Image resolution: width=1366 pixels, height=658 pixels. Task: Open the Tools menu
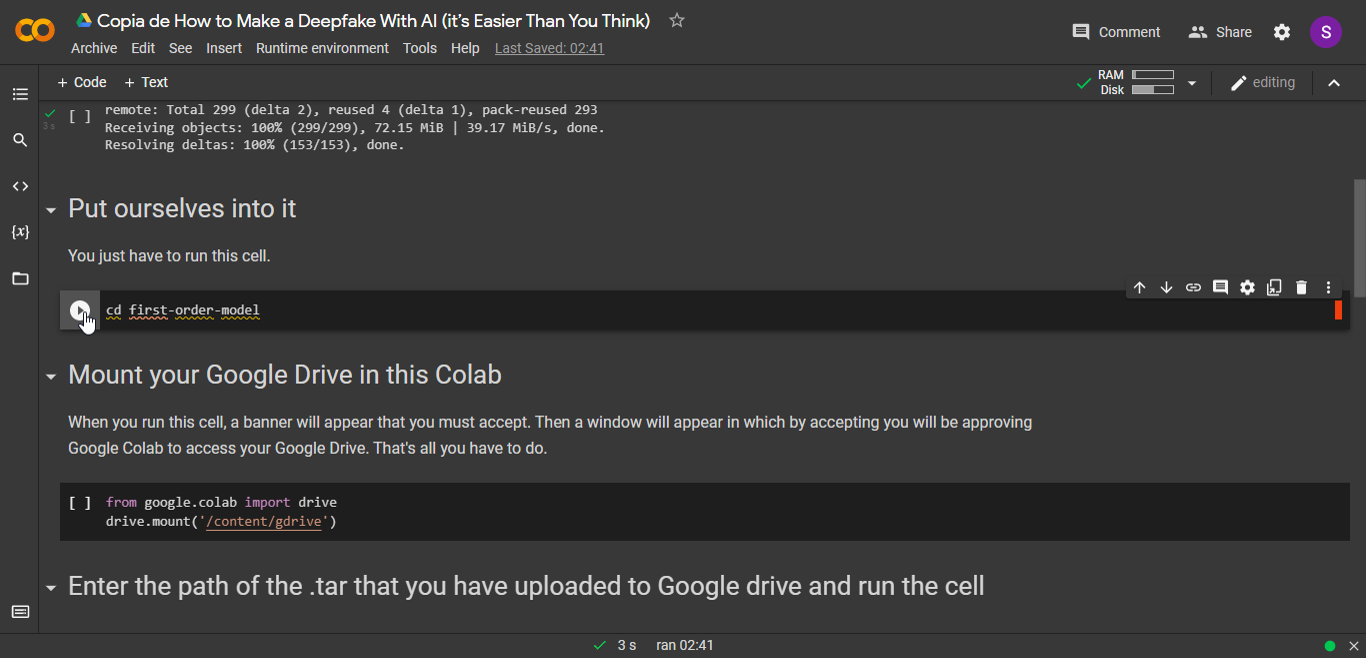pos(420,48)
